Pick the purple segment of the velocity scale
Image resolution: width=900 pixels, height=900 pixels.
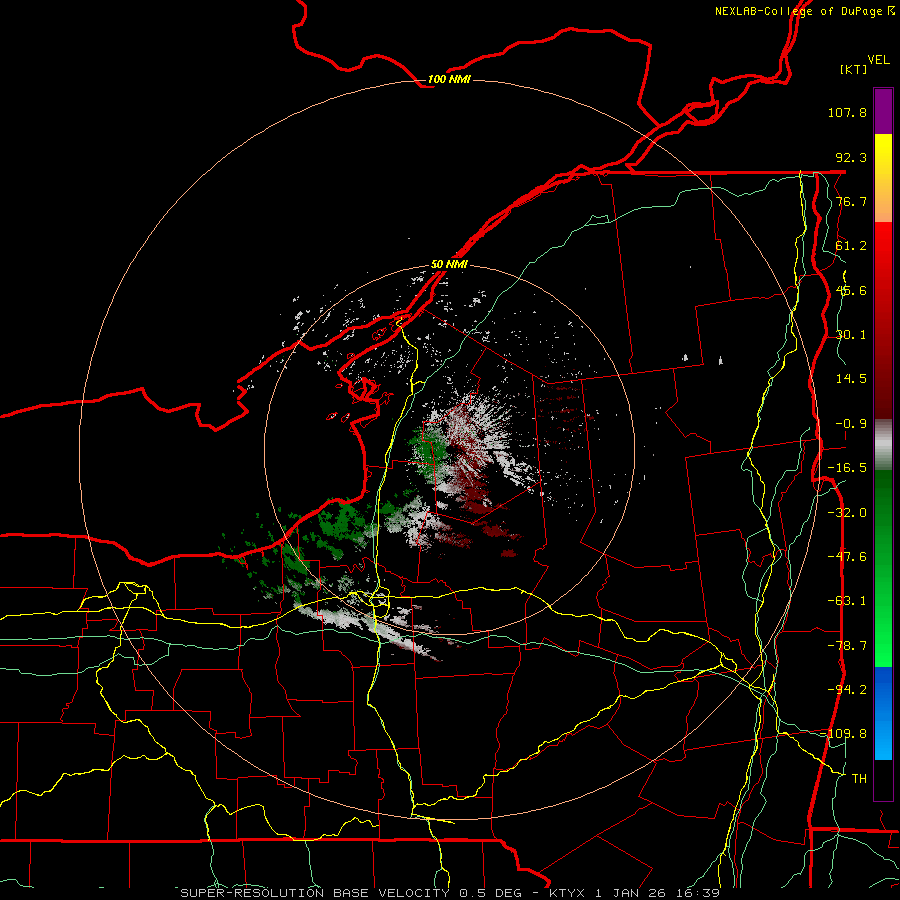pos(883,111)
